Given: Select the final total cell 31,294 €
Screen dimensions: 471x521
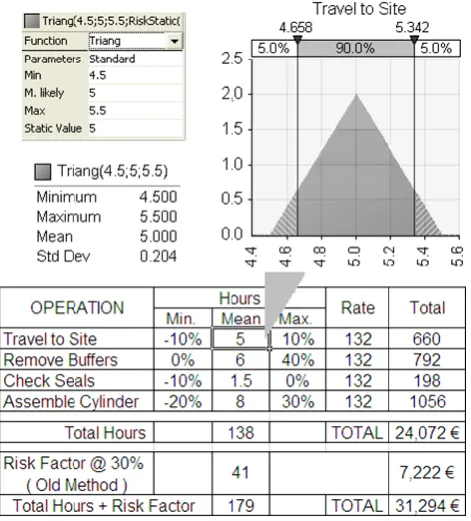Looking at the screenshot, I should click(x=427, y=505).
